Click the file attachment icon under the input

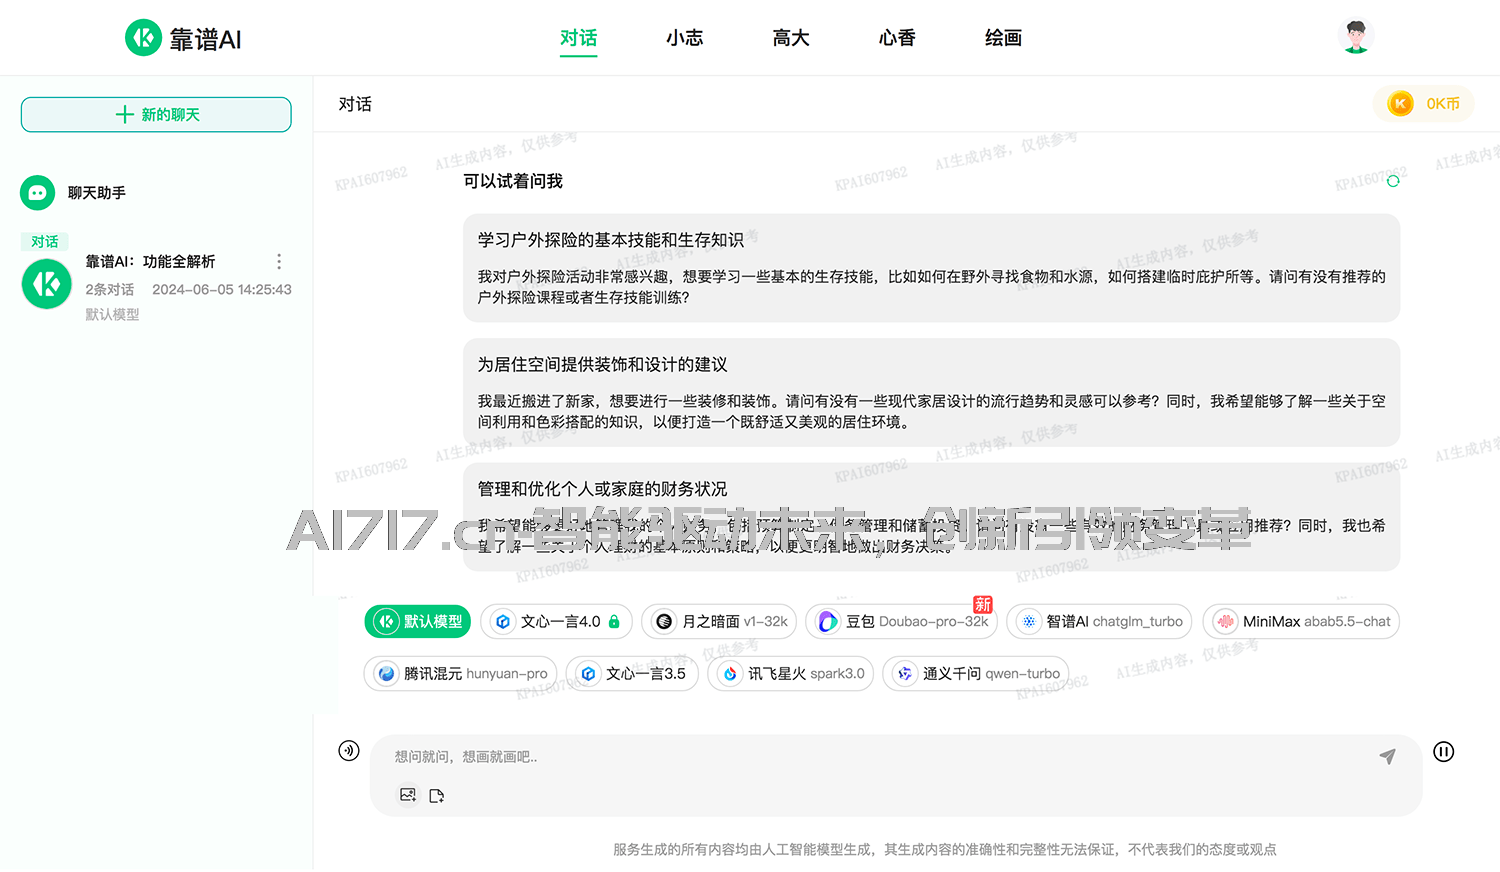(436, 796)
